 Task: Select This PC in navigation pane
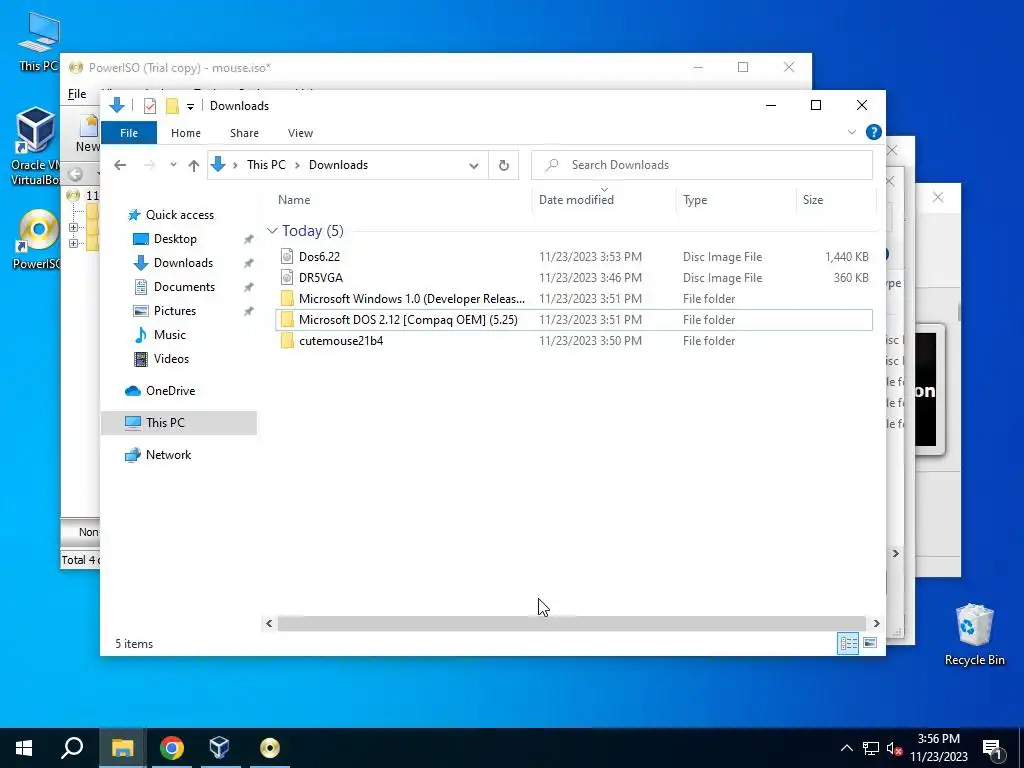point(165,423)
